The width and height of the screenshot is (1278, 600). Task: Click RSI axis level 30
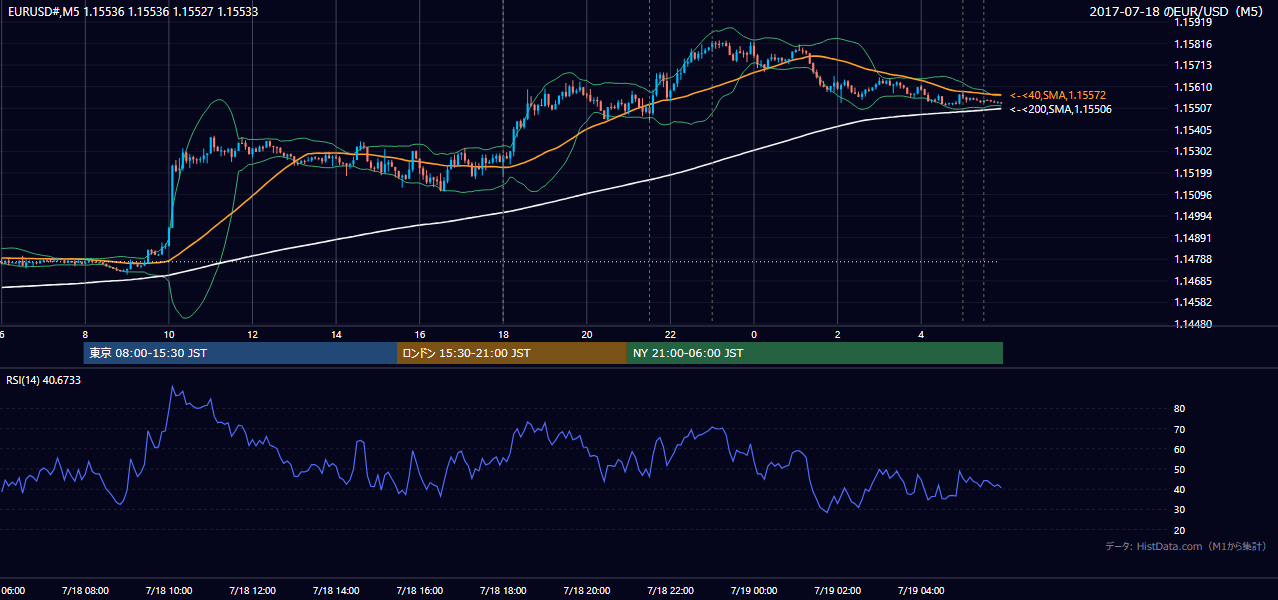pos(1180,510)
